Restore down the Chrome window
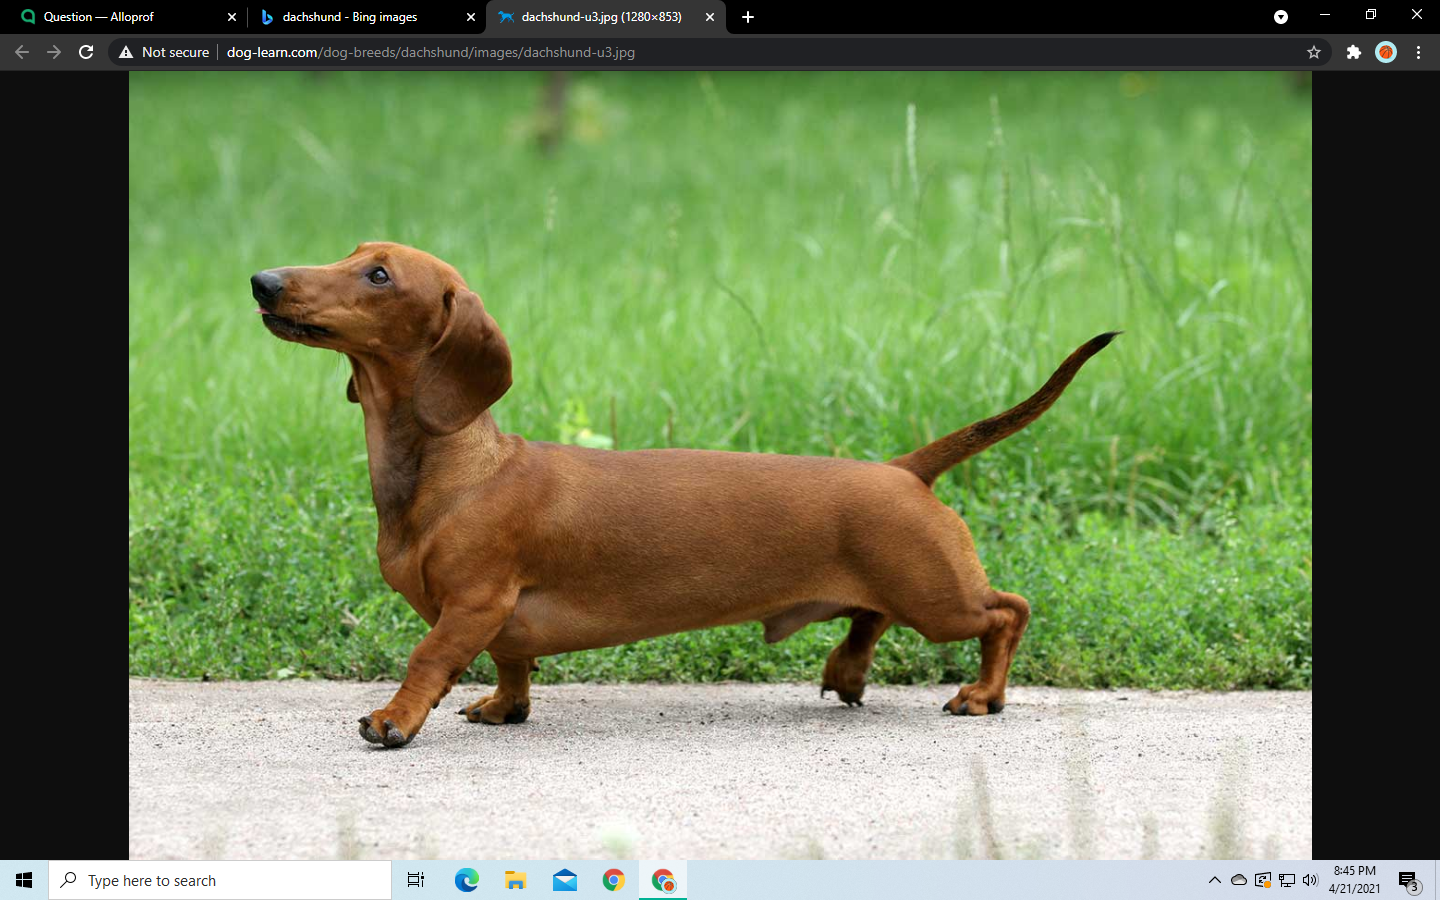Viewport: 1440px width, 900px height. [x=1371, y=15]
